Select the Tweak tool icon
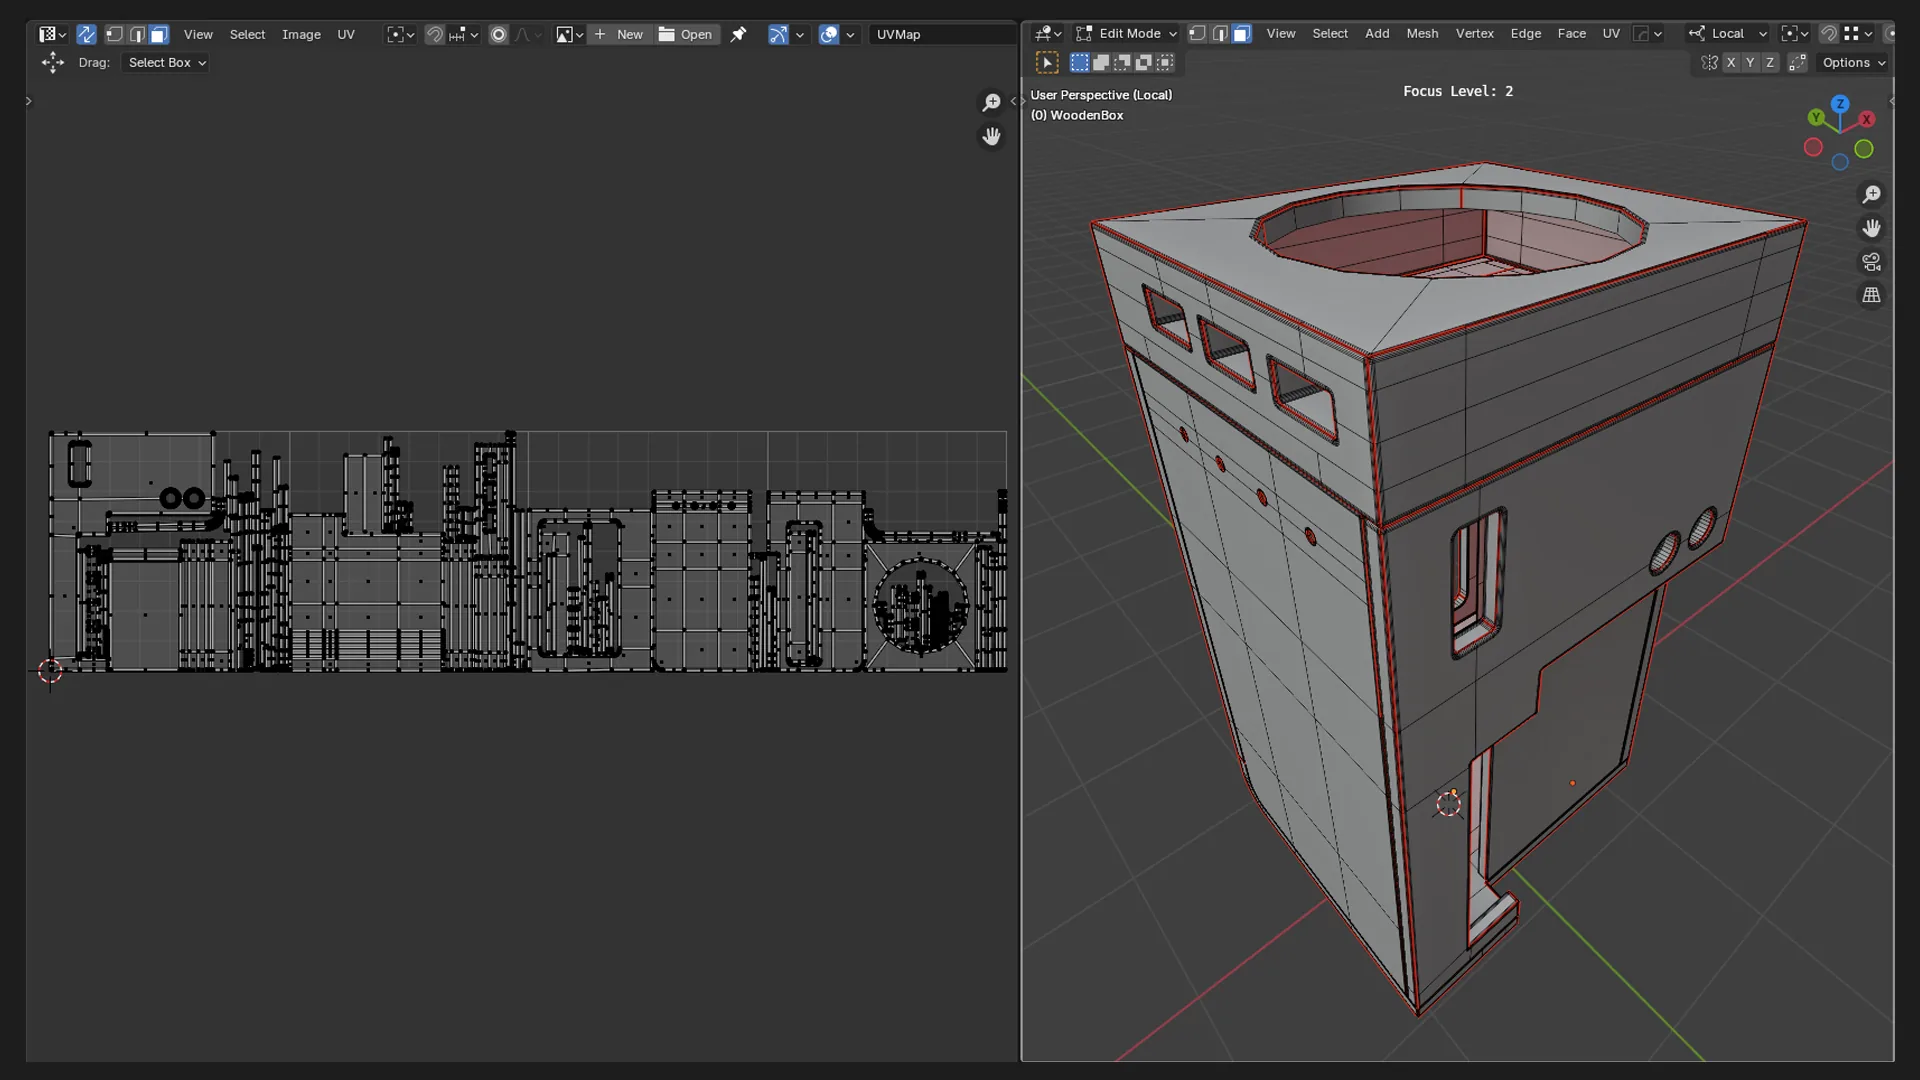 [1047, 63]
